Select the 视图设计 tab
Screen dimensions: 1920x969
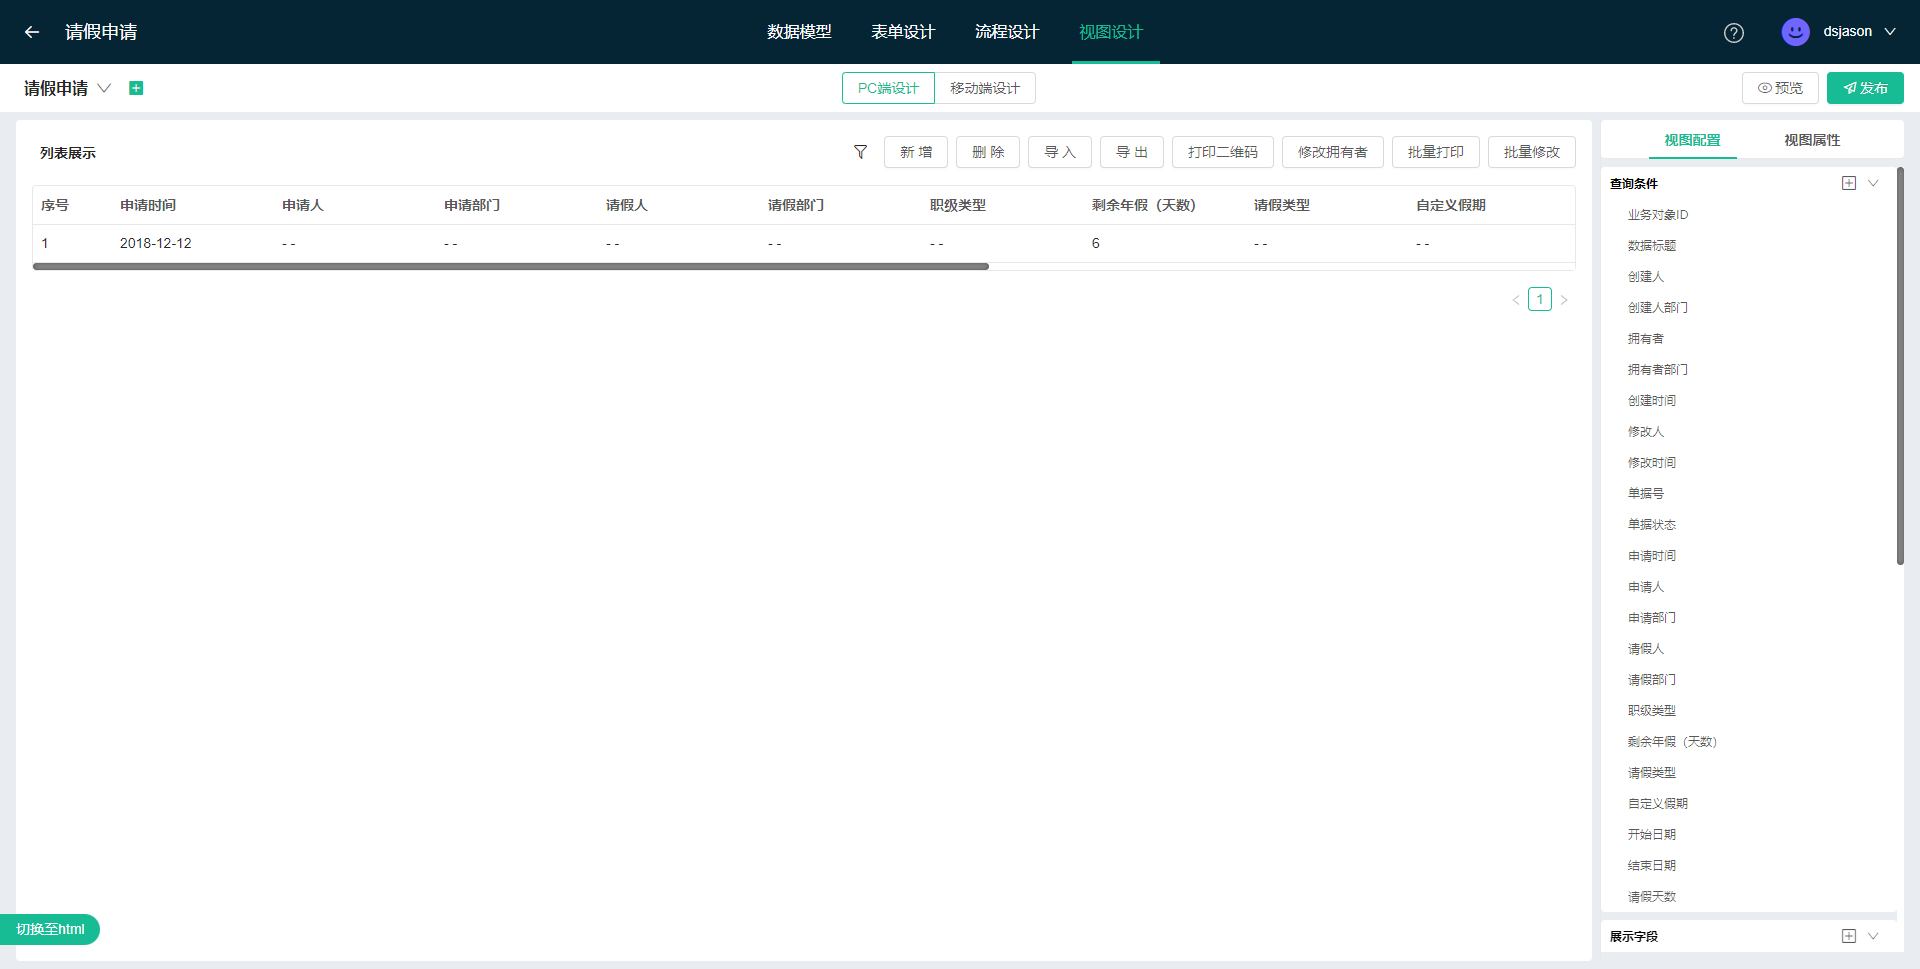(x=1111, y=32)
